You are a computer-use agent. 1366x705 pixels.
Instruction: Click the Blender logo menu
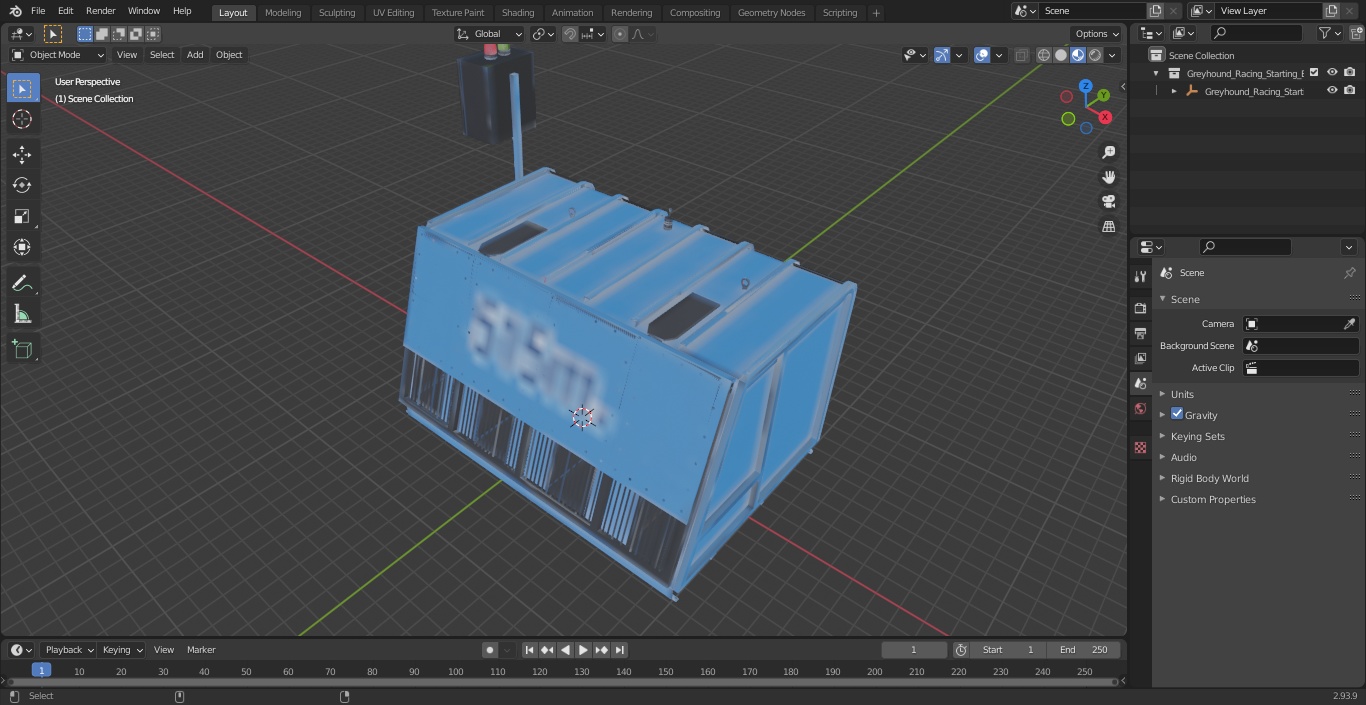click(16, 11)
